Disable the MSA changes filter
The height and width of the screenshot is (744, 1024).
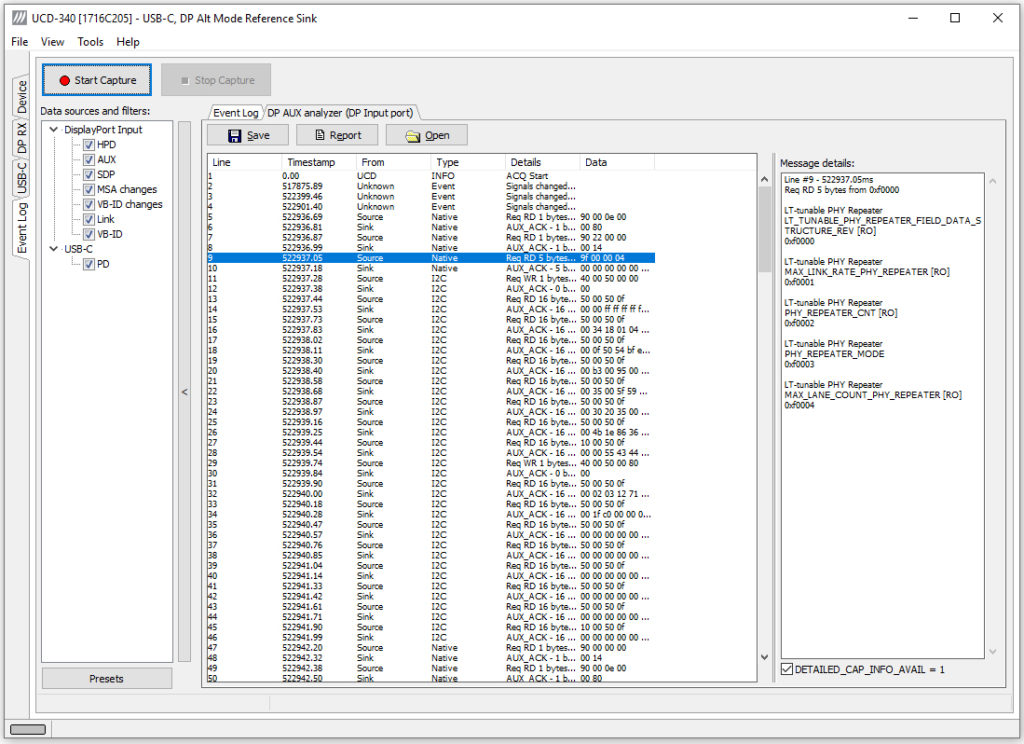[89, 189]
